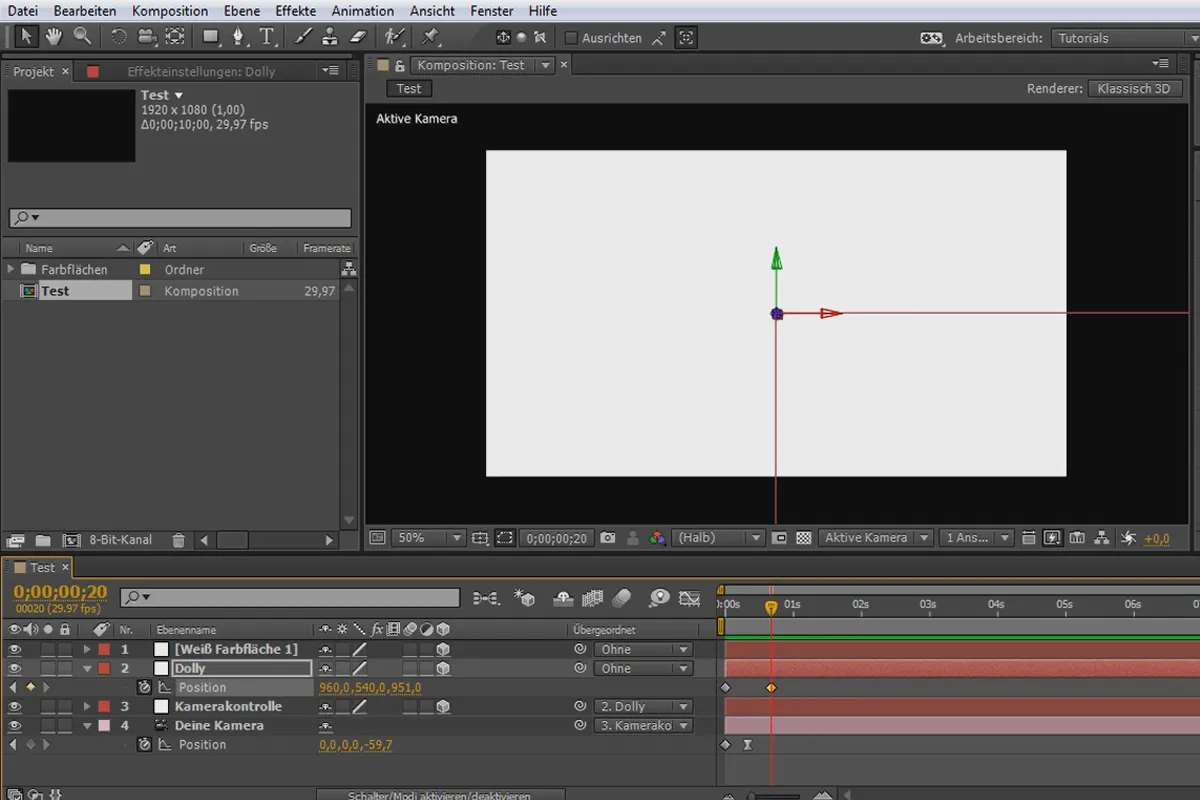Viewport: 1200px width, 800px height.
Task: Click the Klassisch 3D renderer button
Action: 1133,88
